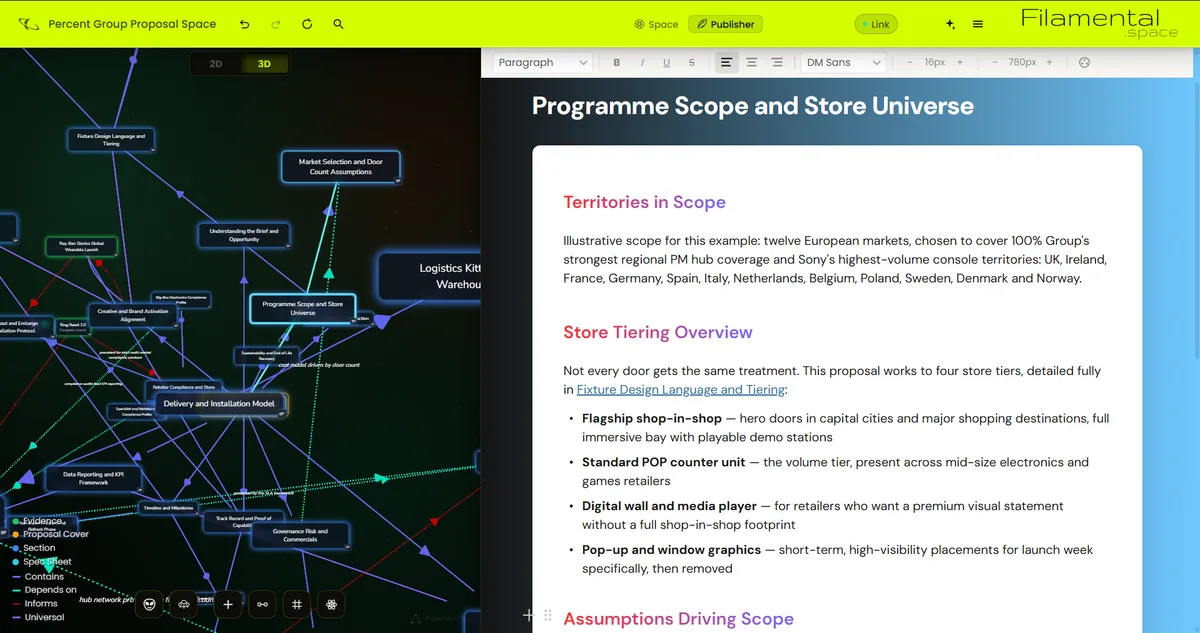Apply bold formatting

click(617, 62)
